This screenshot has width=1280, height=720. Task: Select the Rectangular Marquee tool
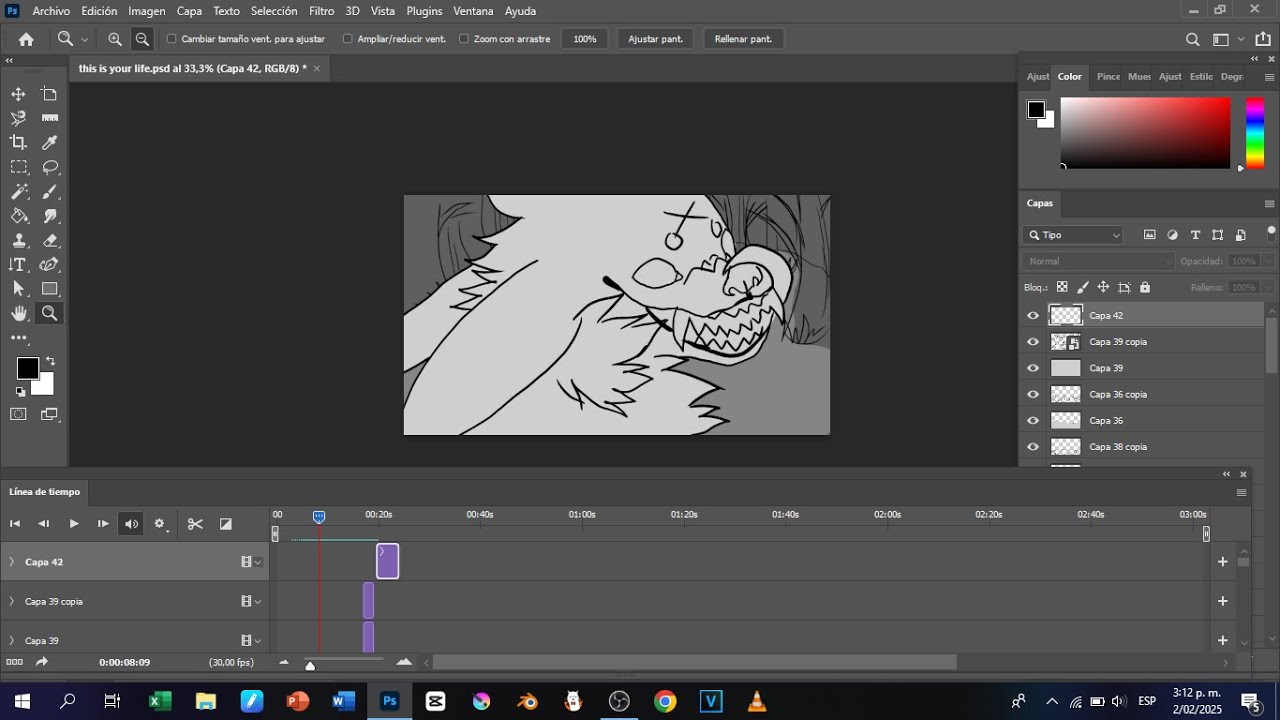18,167
